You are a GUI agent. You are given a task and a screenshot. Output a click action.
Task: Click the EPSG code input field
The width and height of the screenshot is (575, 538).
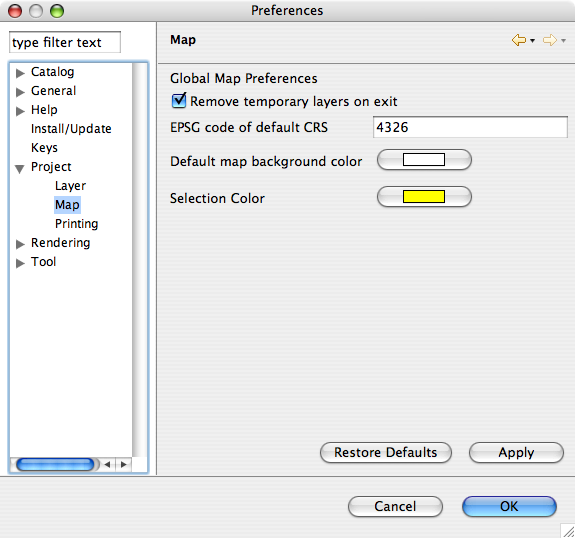(470, 127)
